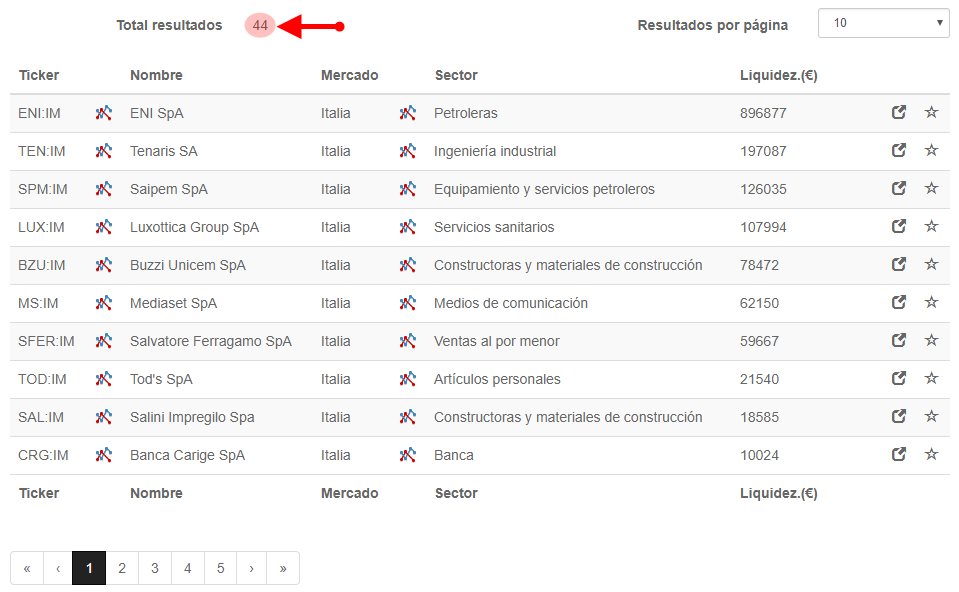This screenshot has width=959, height=592.
Task: Open external link icon for Tod's SpA
Action: pyautogui.click(x=898, y=378)
